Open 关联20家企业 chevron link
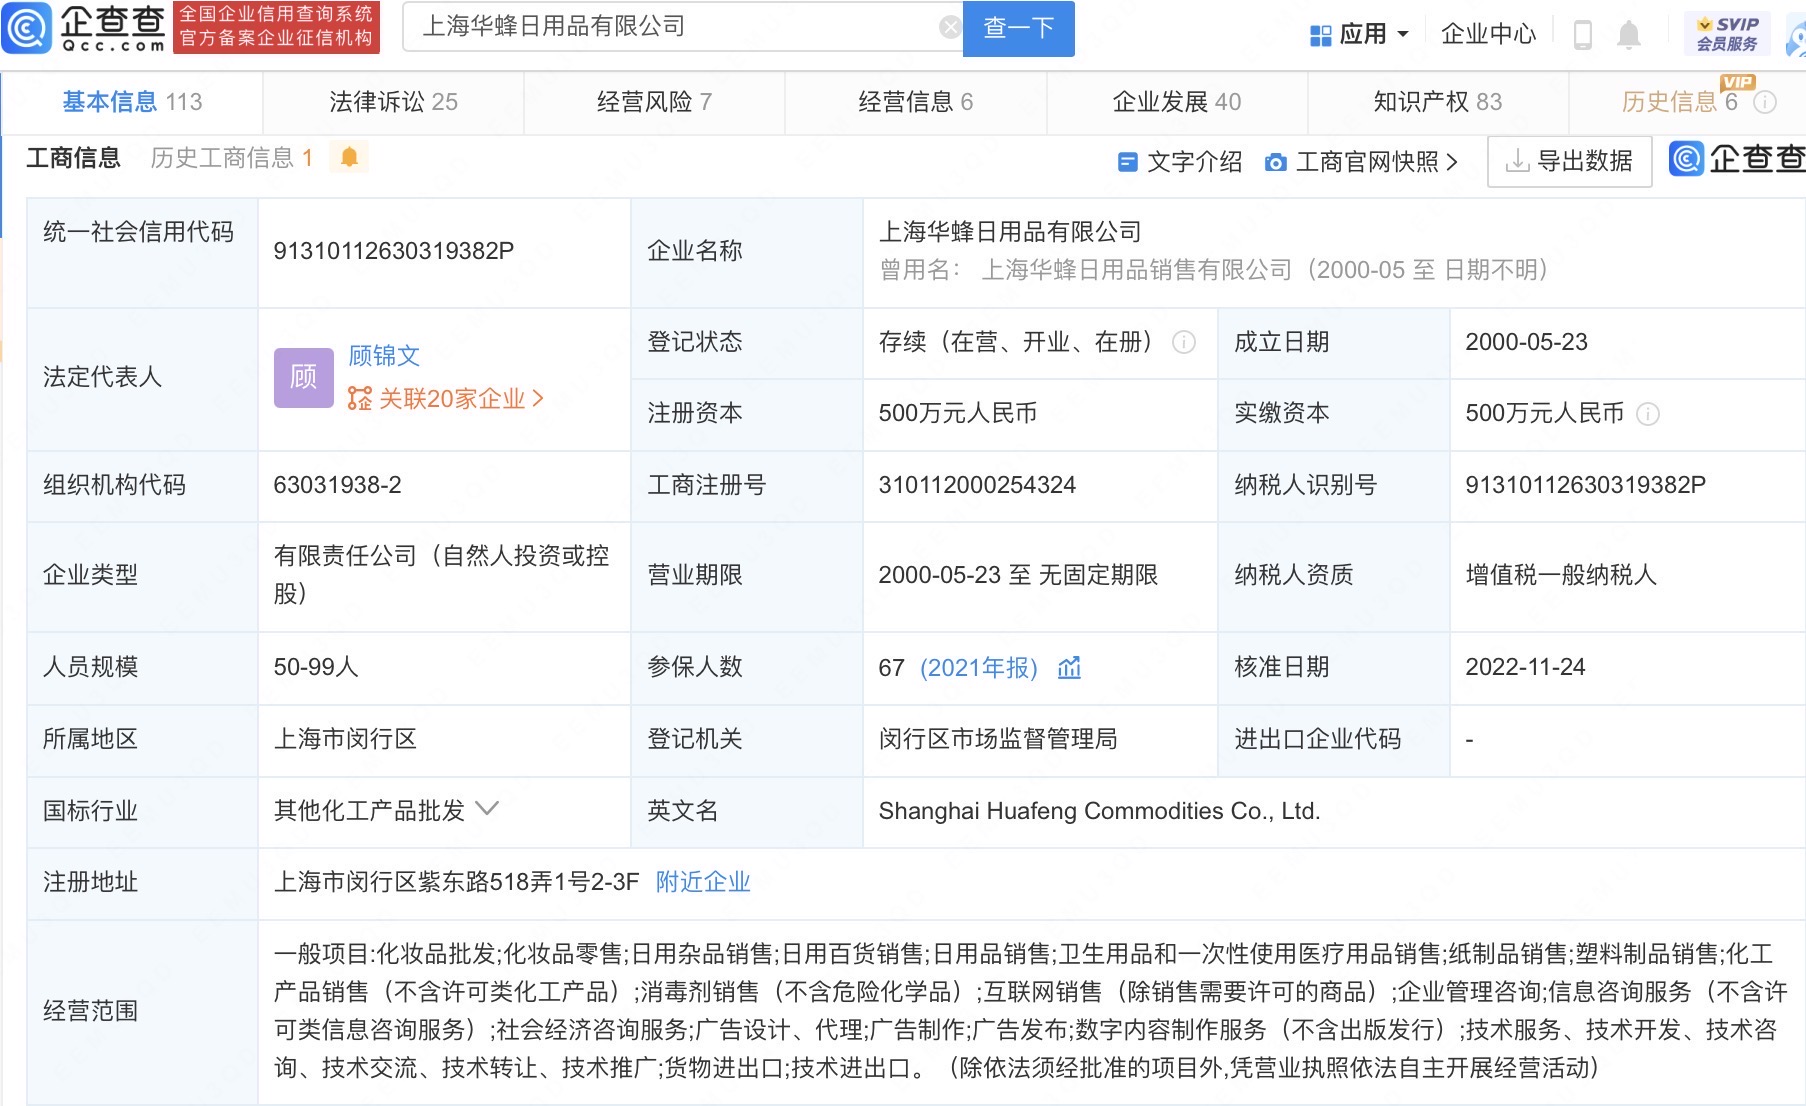 coord(538,399)
